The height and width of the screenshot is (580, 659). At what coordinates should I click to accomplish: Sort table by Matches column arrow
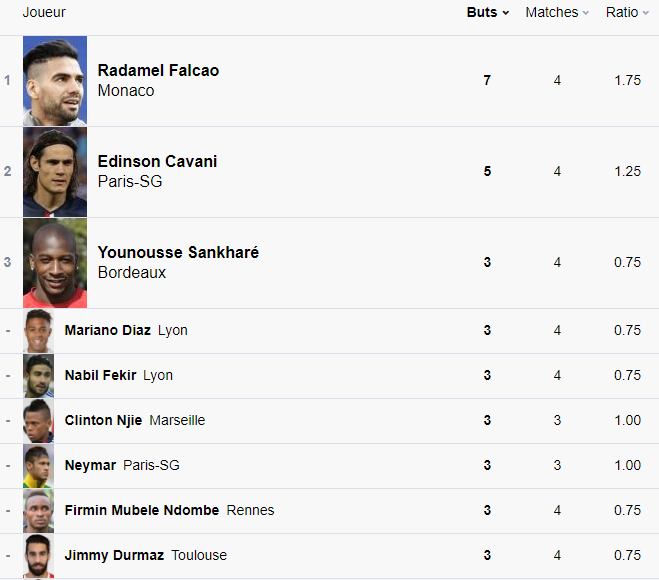click(586, 13)
